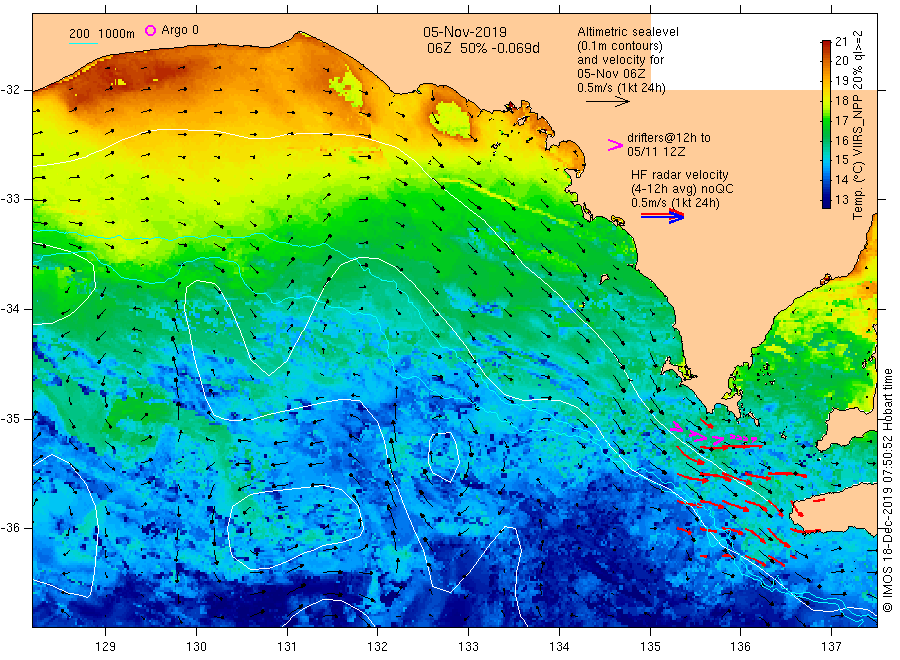
Task: Click the 129 longitude axis label
Action: [x=106, y=647]
